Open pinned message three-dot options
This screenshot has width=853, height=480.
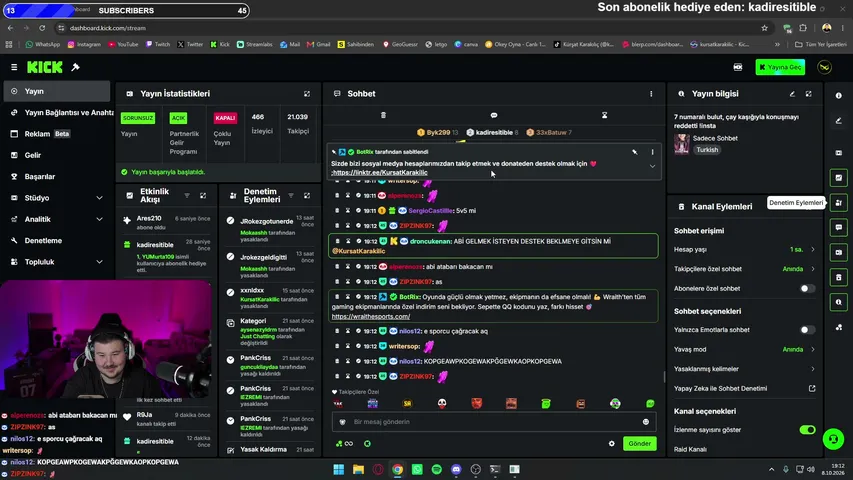(x=652, y=152)
